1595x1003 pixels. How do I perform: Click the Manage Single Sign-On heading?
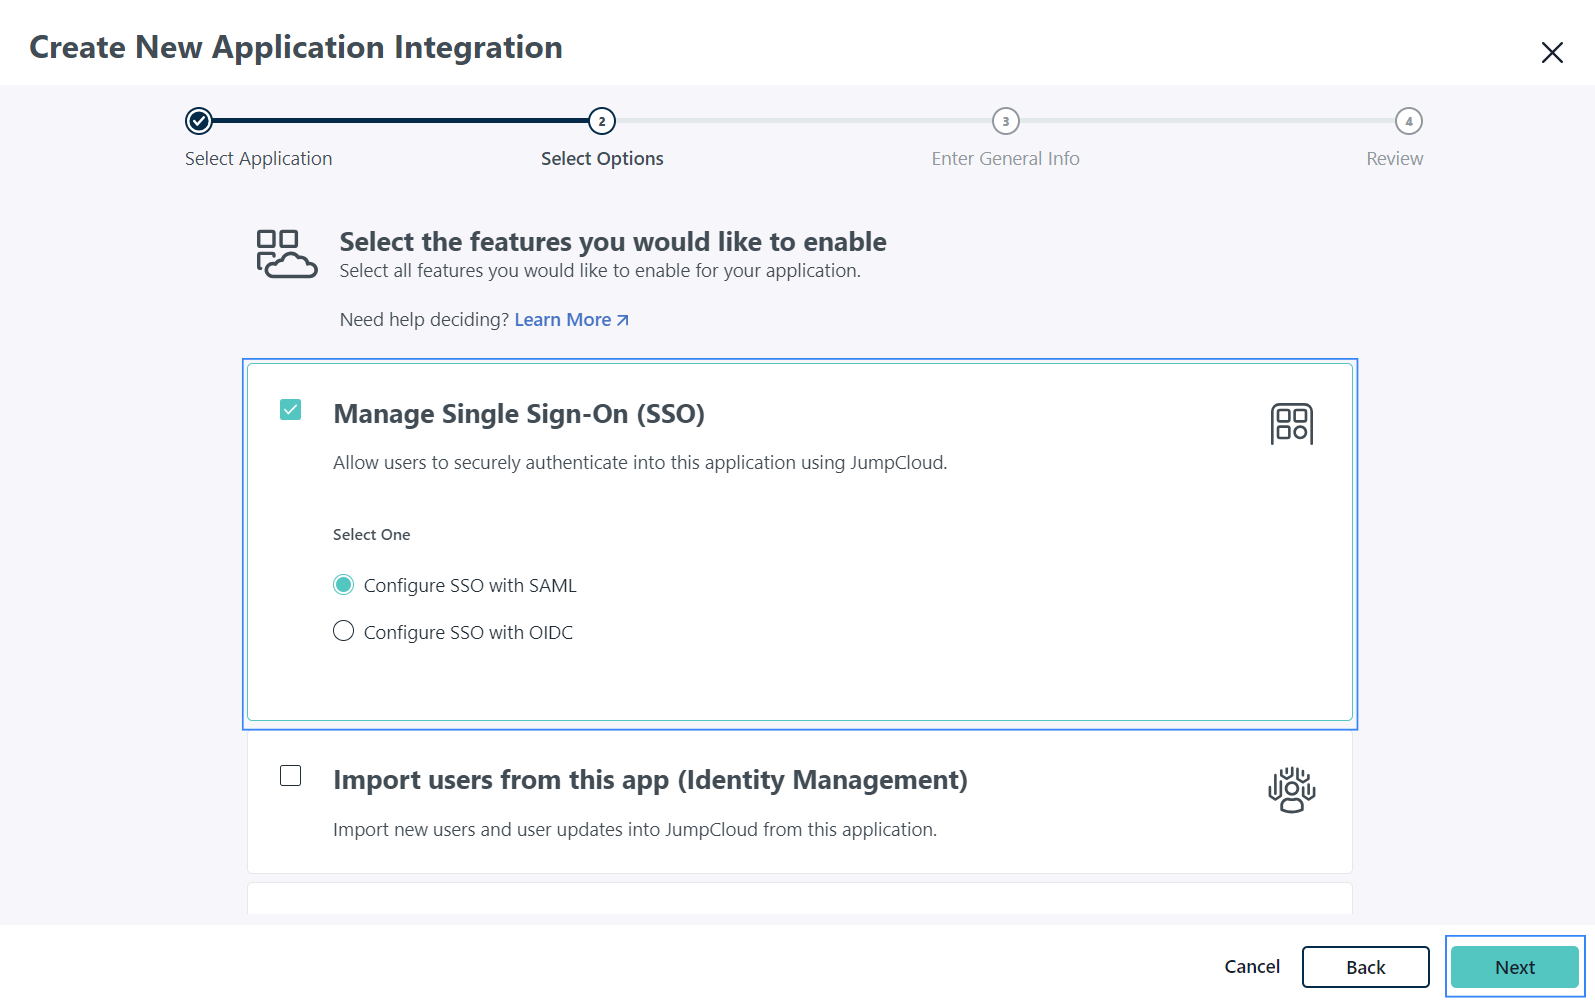coord(518,414)
